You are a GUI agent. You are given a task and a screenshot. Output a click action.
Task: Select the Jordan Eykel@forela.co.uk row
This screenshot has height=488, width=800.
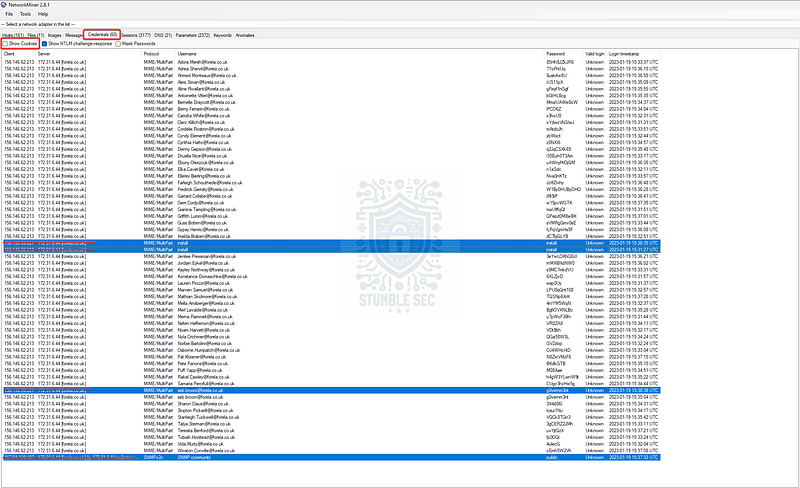pyautogui.click(x=331, y=263)
